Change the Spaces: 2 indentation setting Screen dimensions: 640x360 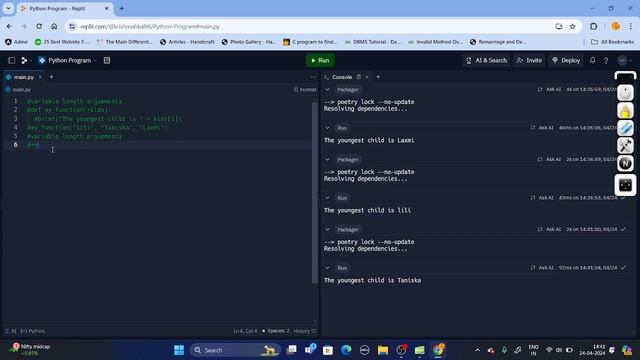(276, 331)
